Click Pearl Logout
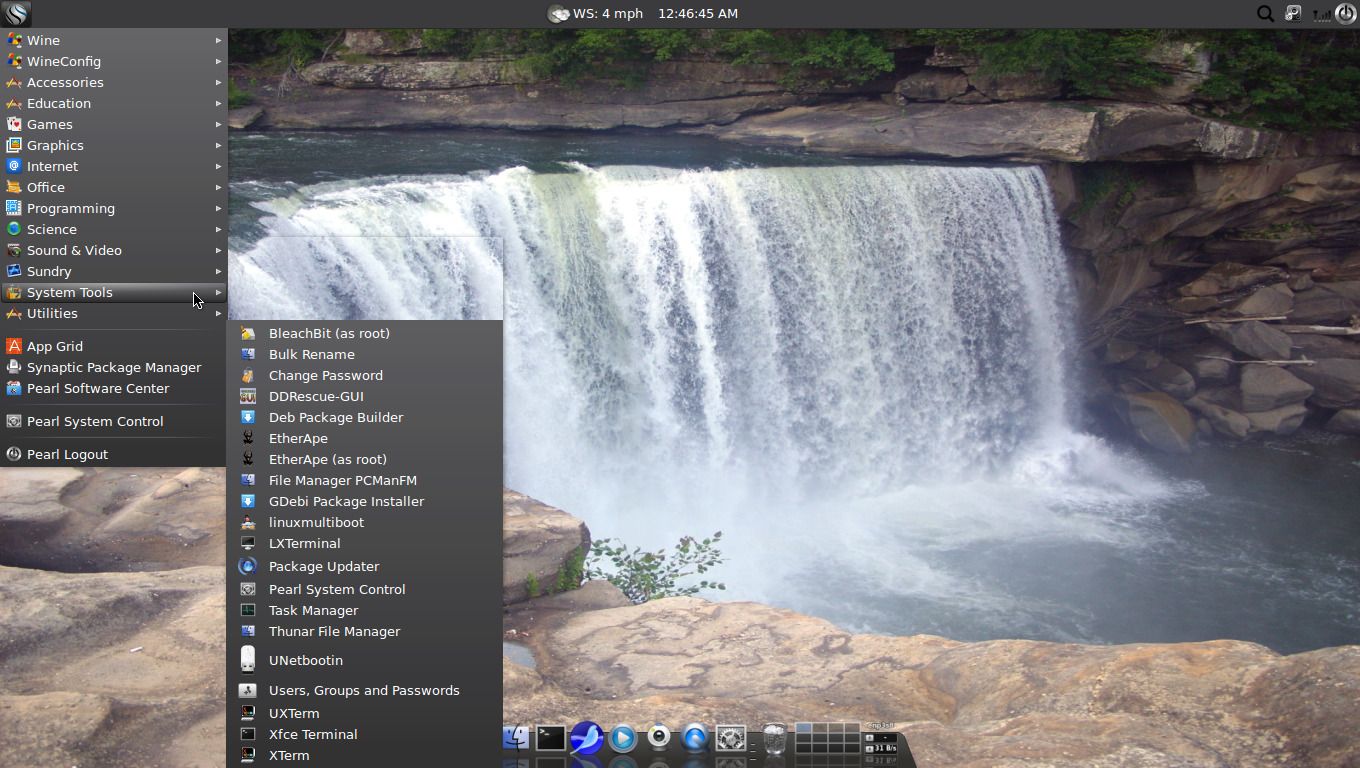The width and height of the screenshot is (1360, 768). 67,454
